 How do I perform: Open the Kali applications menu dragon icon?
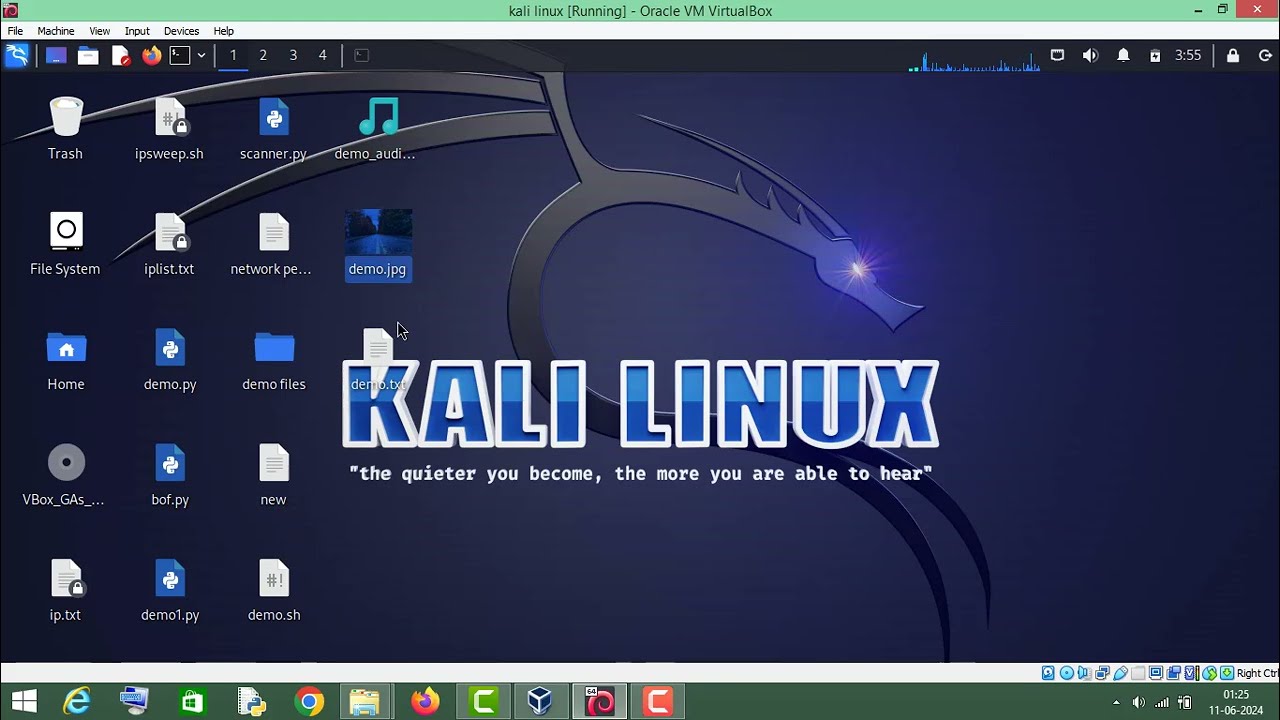16,55
